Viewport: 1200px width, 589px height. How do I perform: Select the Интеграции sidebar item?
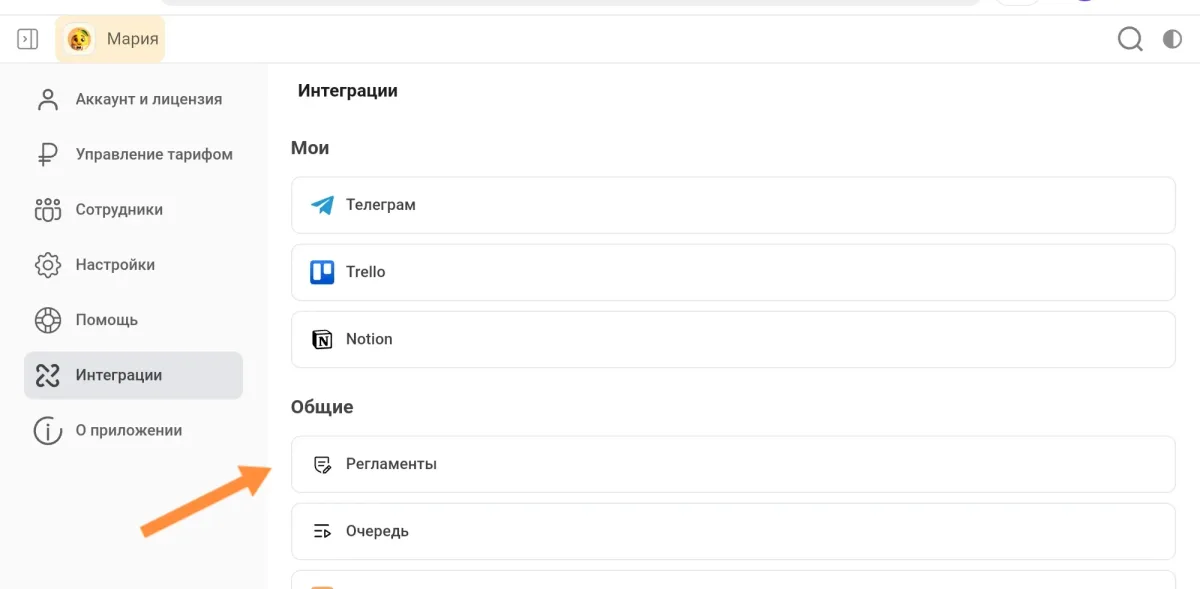click(x=118, y=375)
